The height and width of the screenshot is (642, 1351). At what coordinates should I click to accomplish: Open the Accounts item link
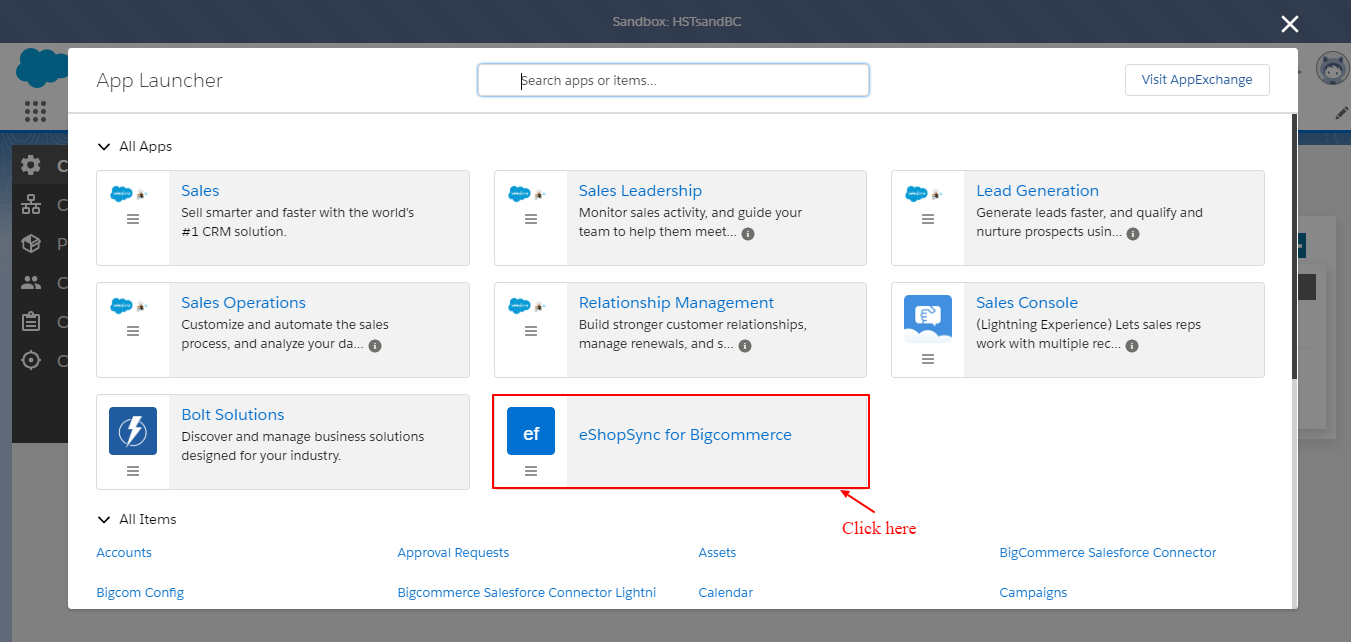pos(124,553)
